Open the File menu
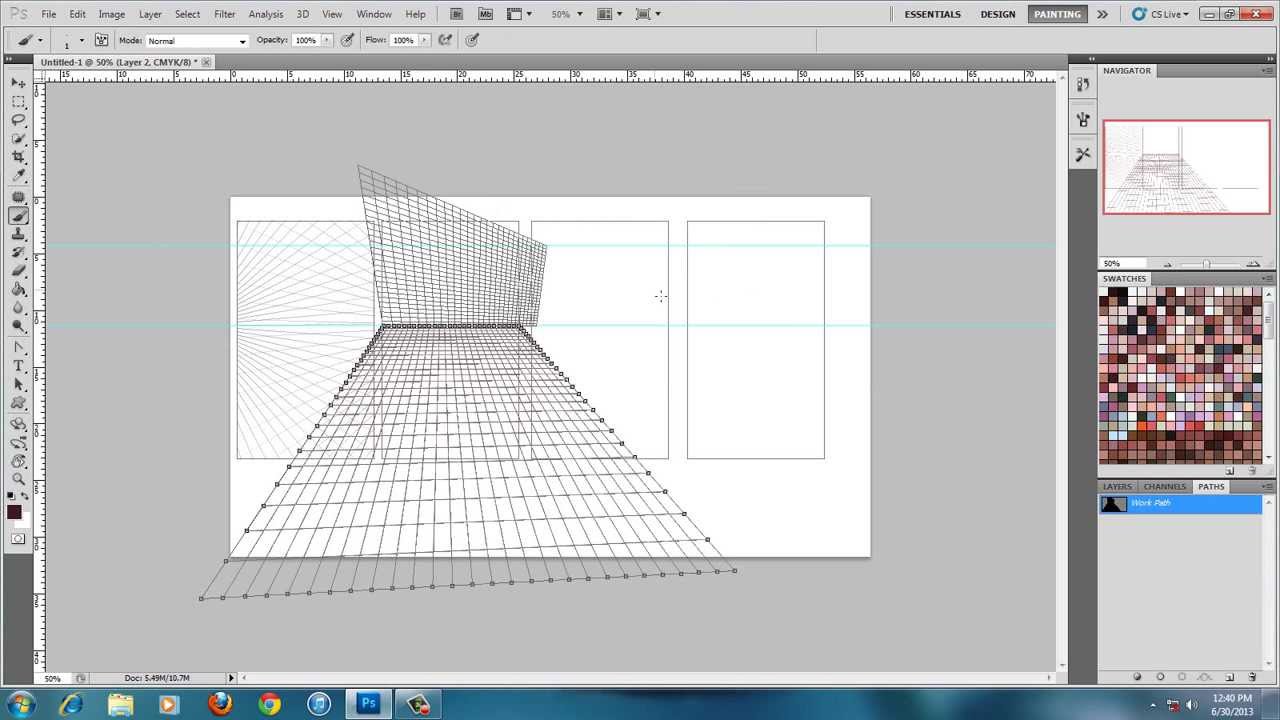This screenshot has width=1280, height=720. pos(48,14)
